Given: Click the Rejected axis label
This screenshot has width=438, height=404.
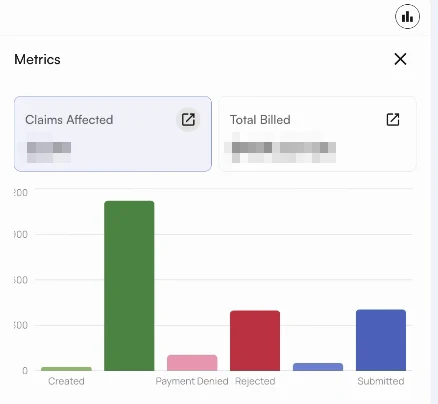Looking at the screenshot, I should 255,381.
